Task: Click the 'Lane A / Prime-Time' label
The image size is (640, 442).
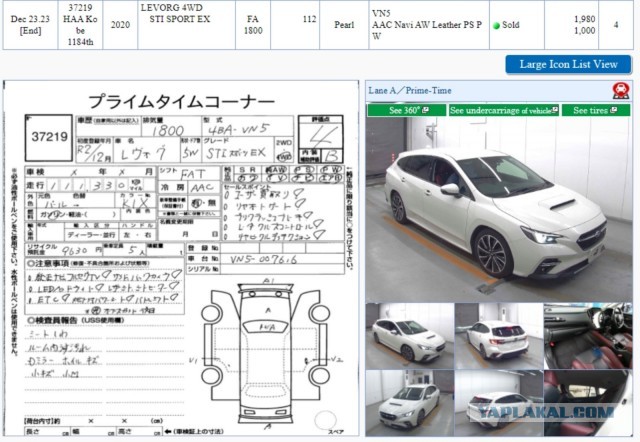Action: (410, 91)
